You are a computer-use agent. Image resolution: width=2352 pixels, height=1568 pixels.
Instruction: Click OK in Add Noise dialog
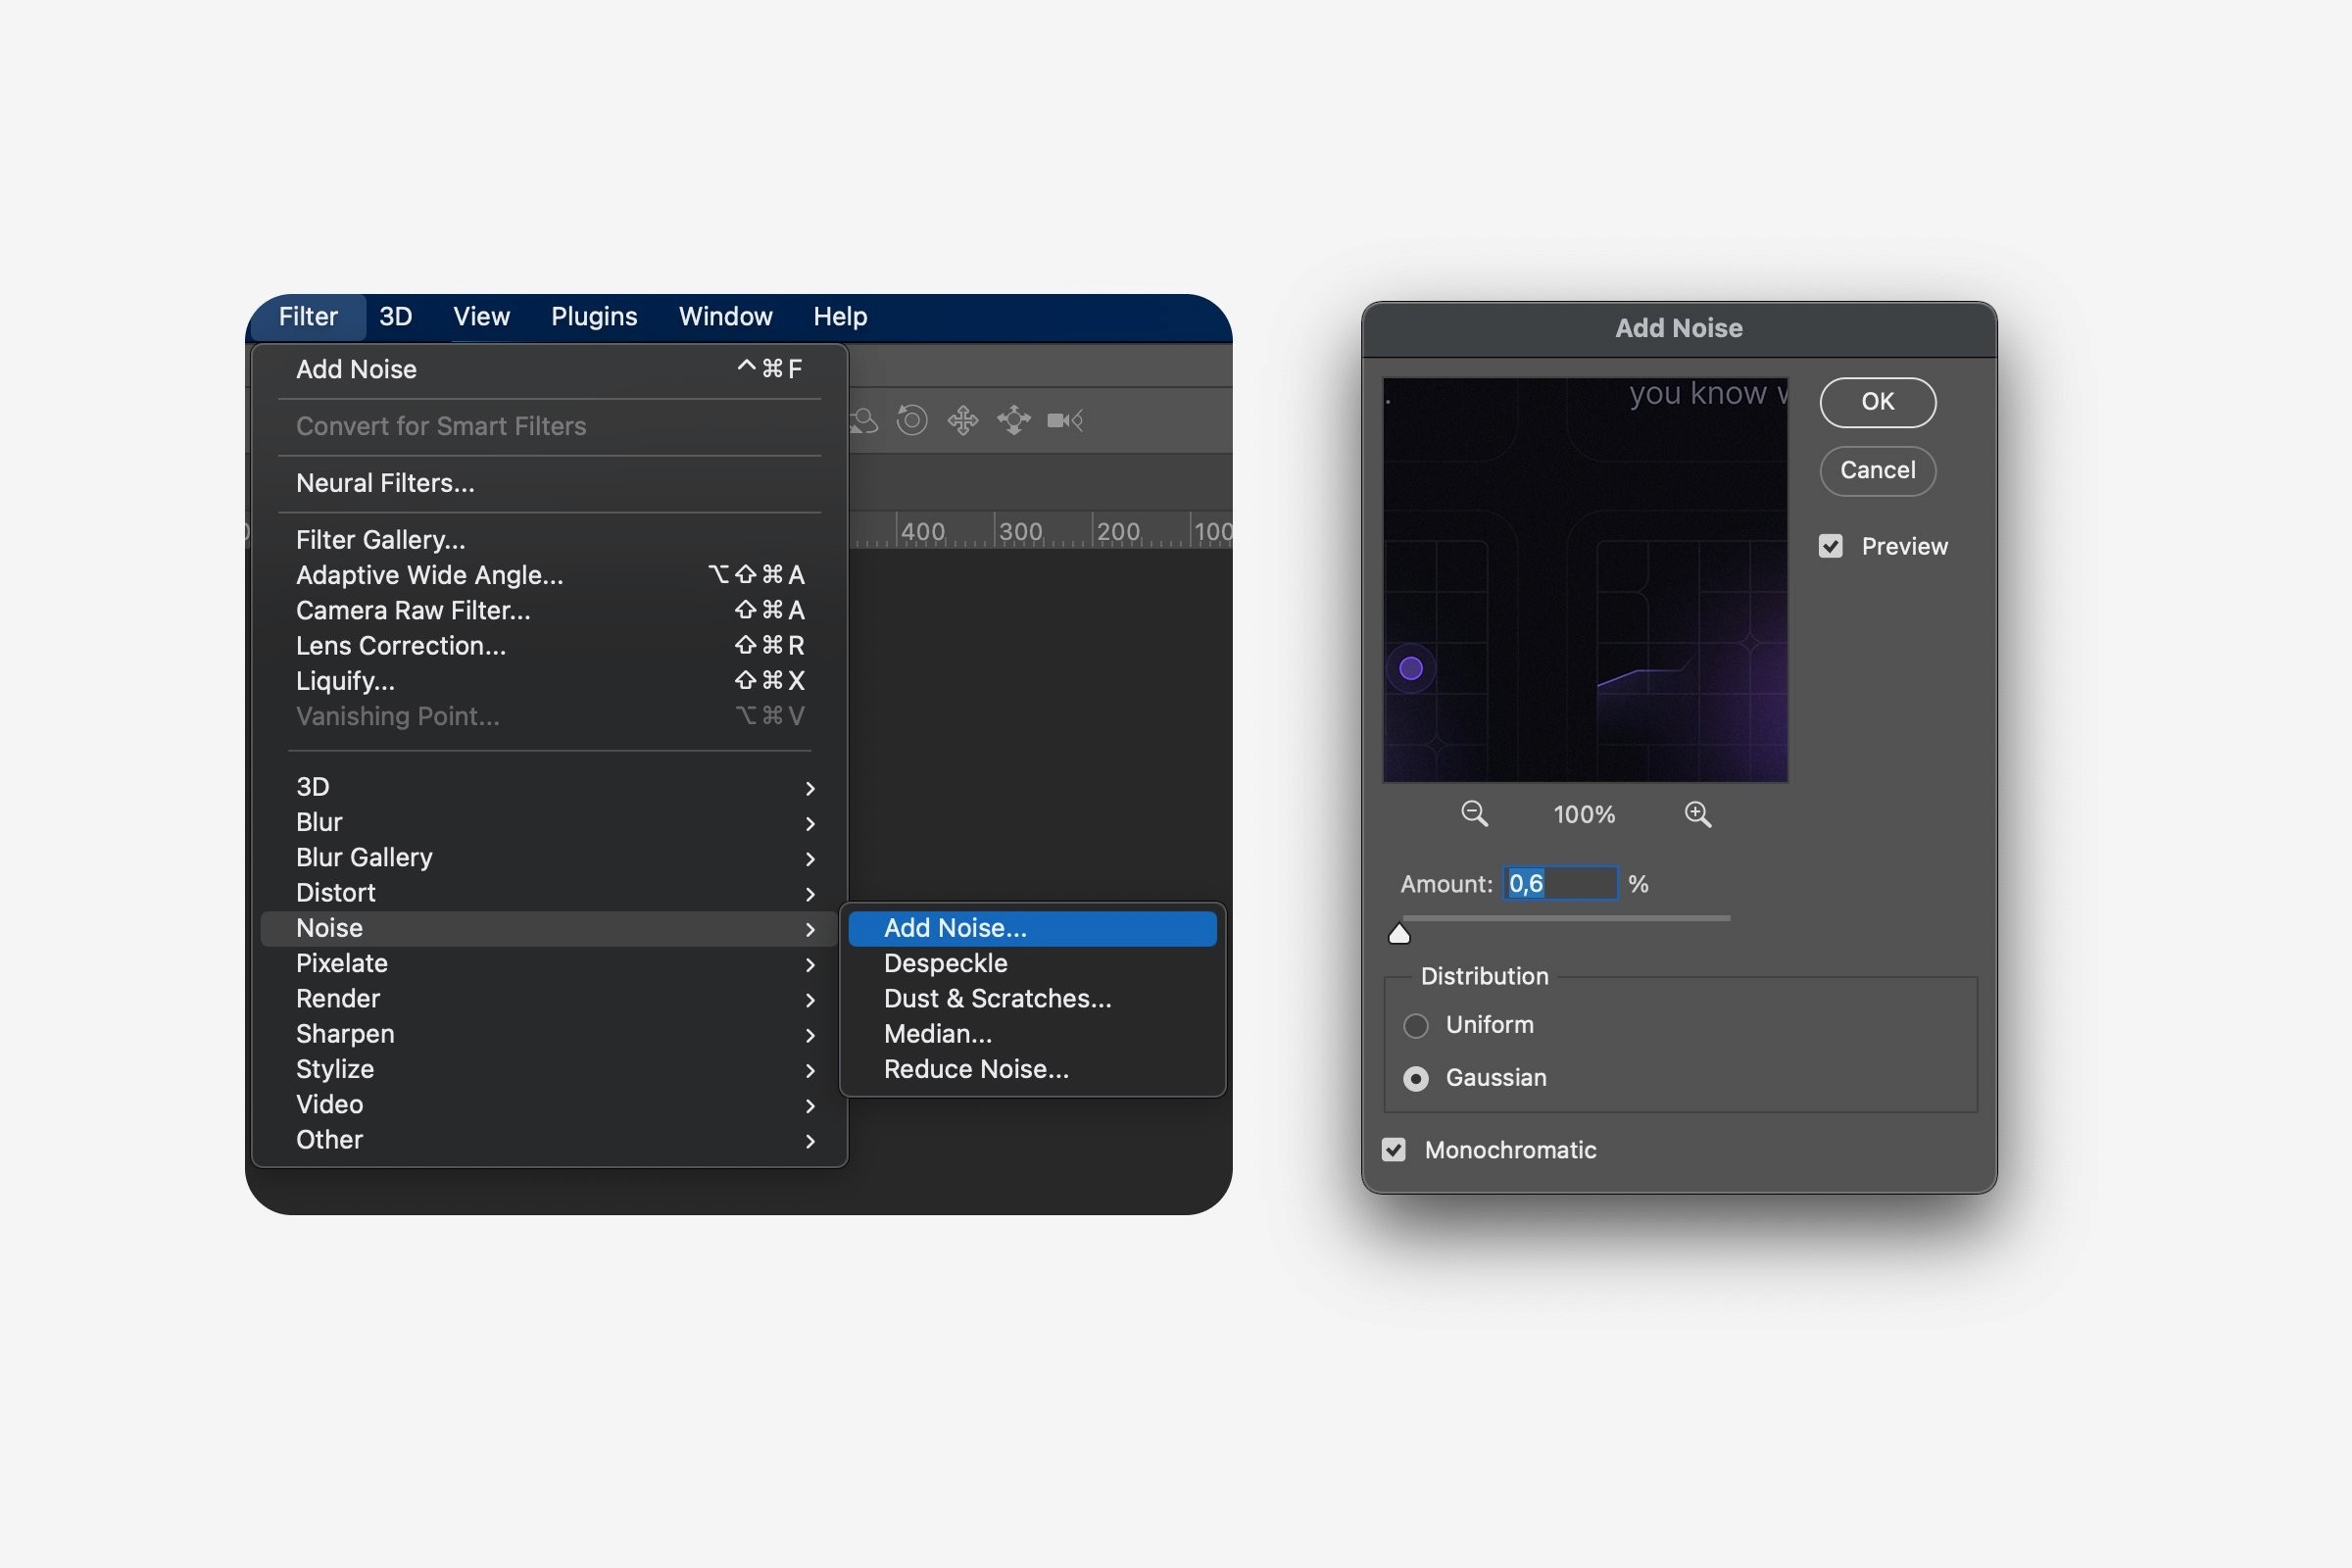(1877, 402)
